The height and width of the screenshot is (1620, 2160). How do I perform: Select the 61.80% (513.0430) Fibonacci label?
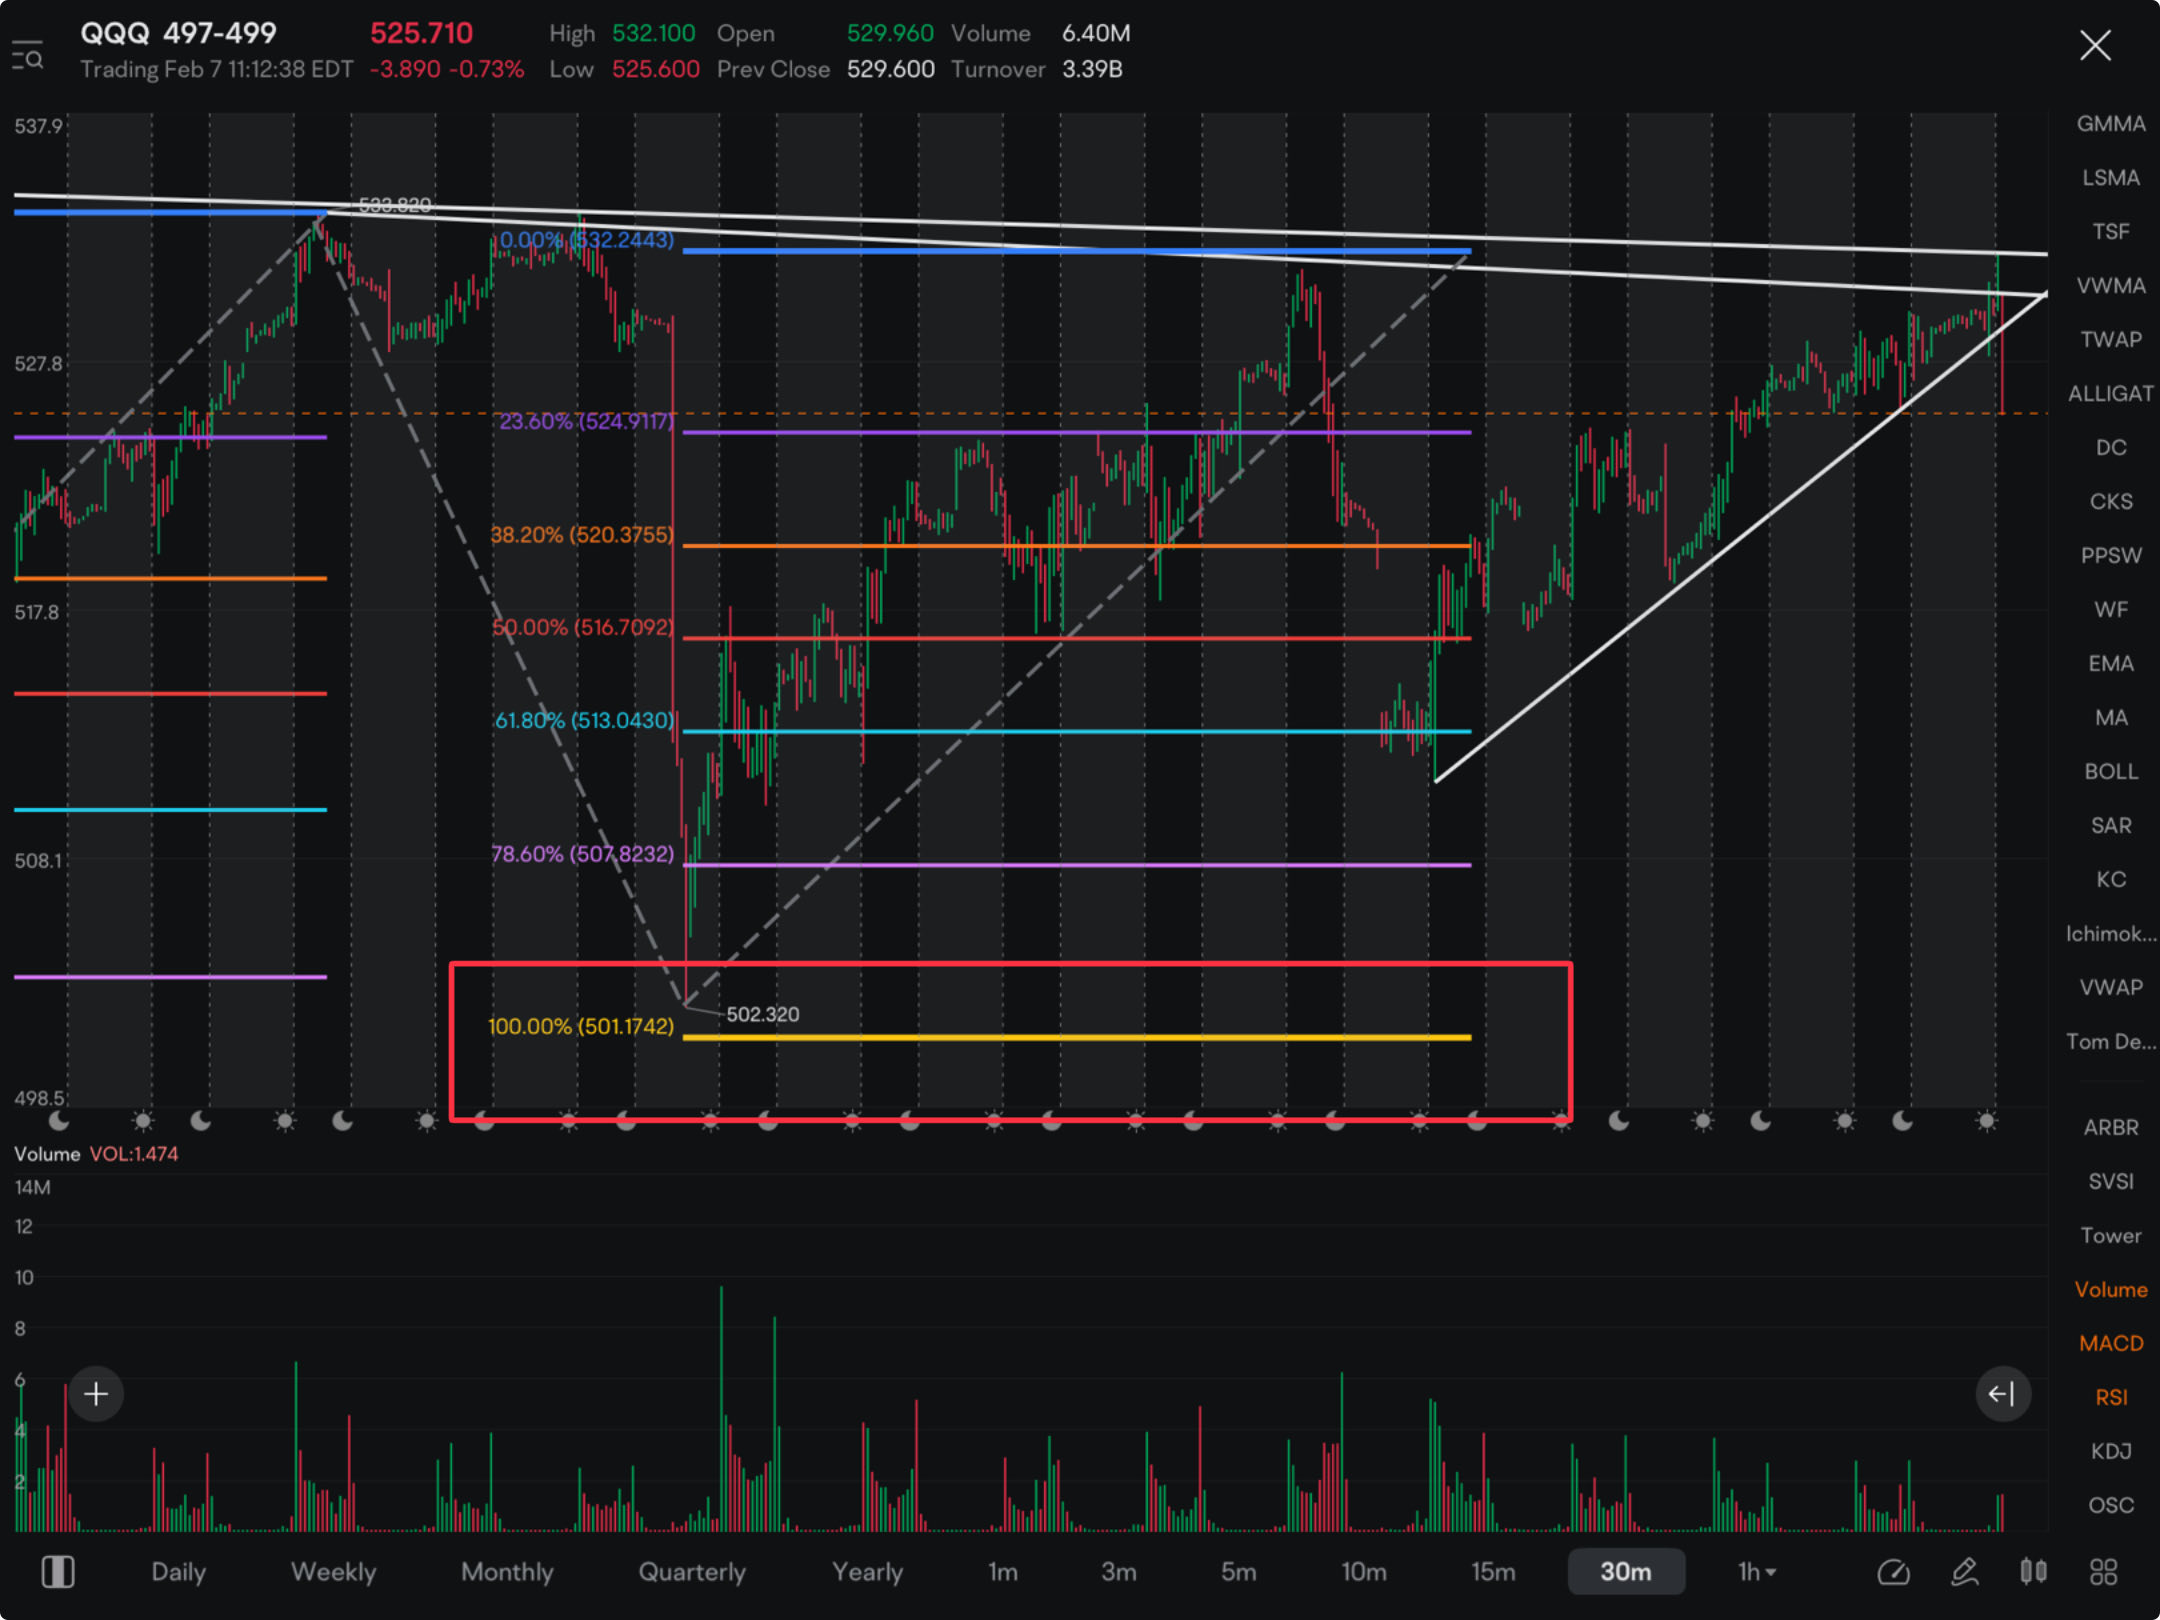point(584,720)
